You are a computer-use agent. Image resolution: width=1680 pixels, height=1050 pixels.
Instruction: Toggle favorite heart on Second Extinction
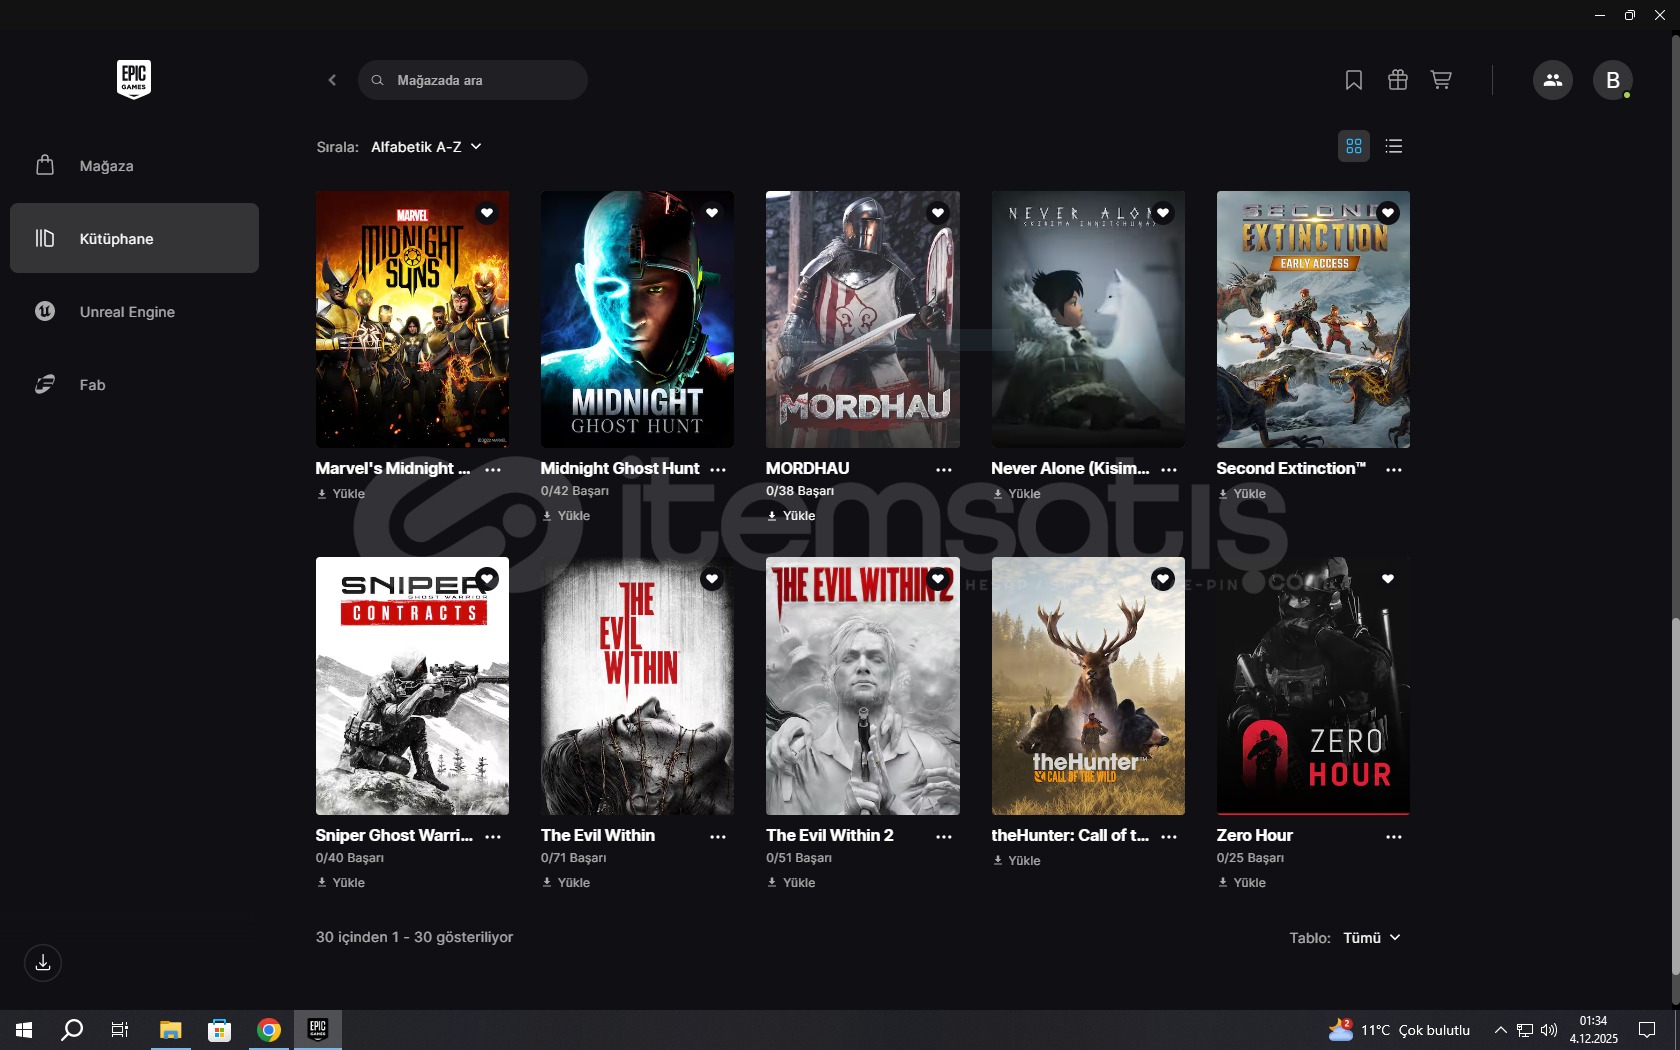coord(1388,213)
